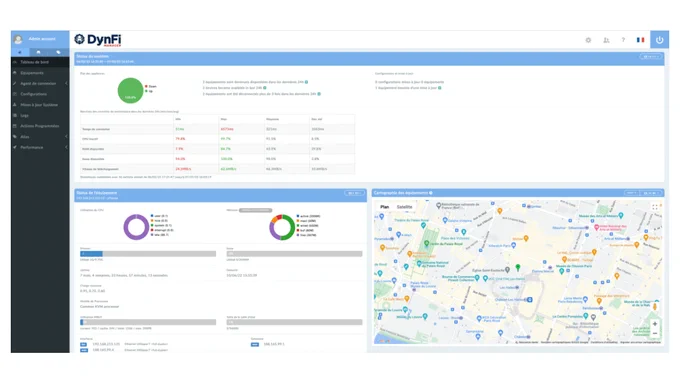Switch map to Plan view

pyautogui.click(x=385, y=207)
